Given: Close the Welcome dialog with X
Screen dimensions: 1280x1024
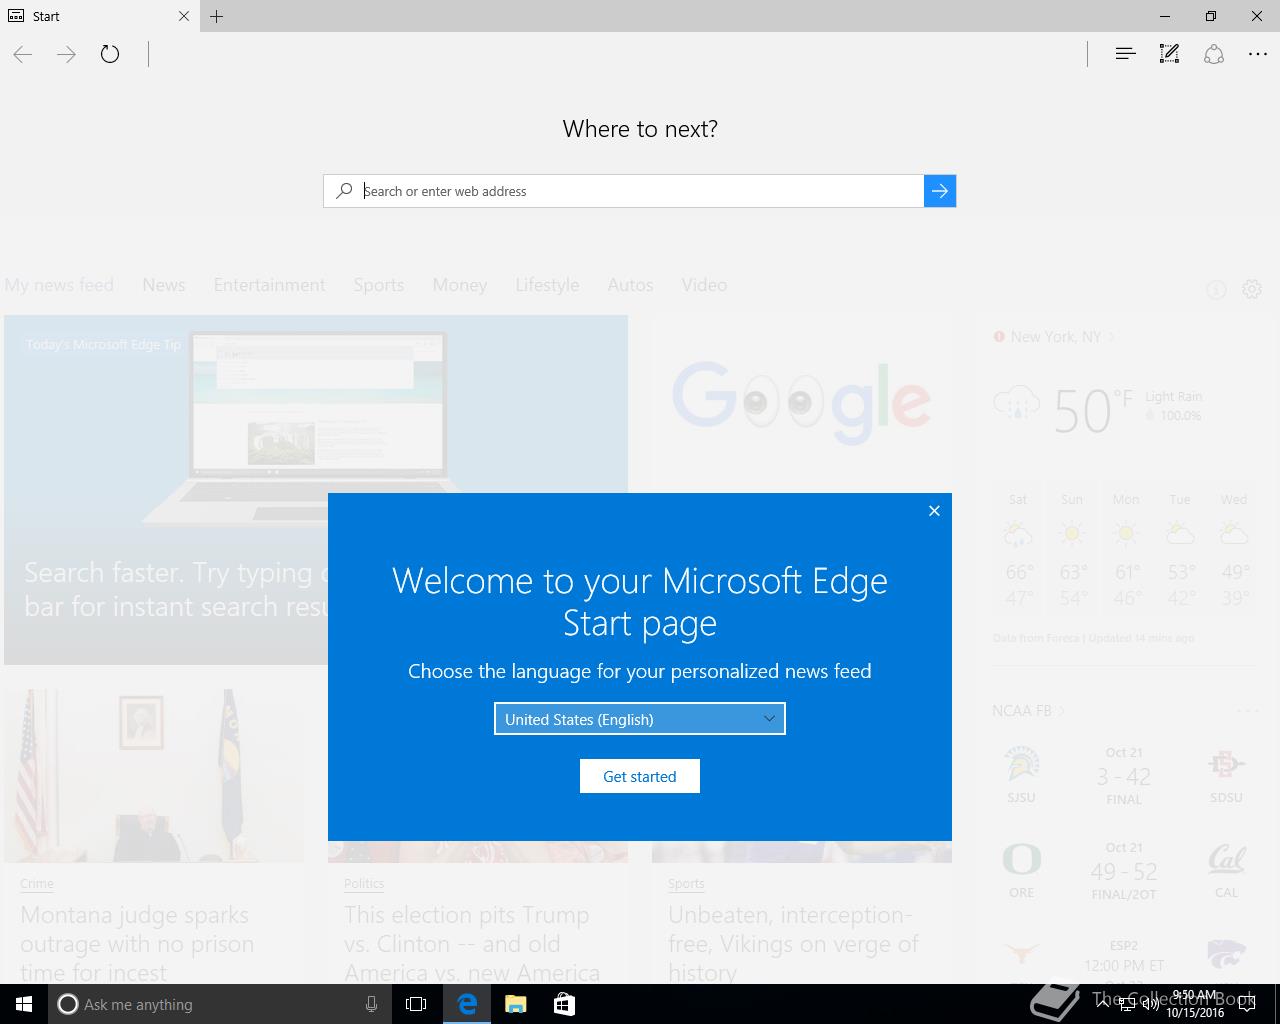Looking at the screenshot, I should pyautogui.click(x=934, y=511).
